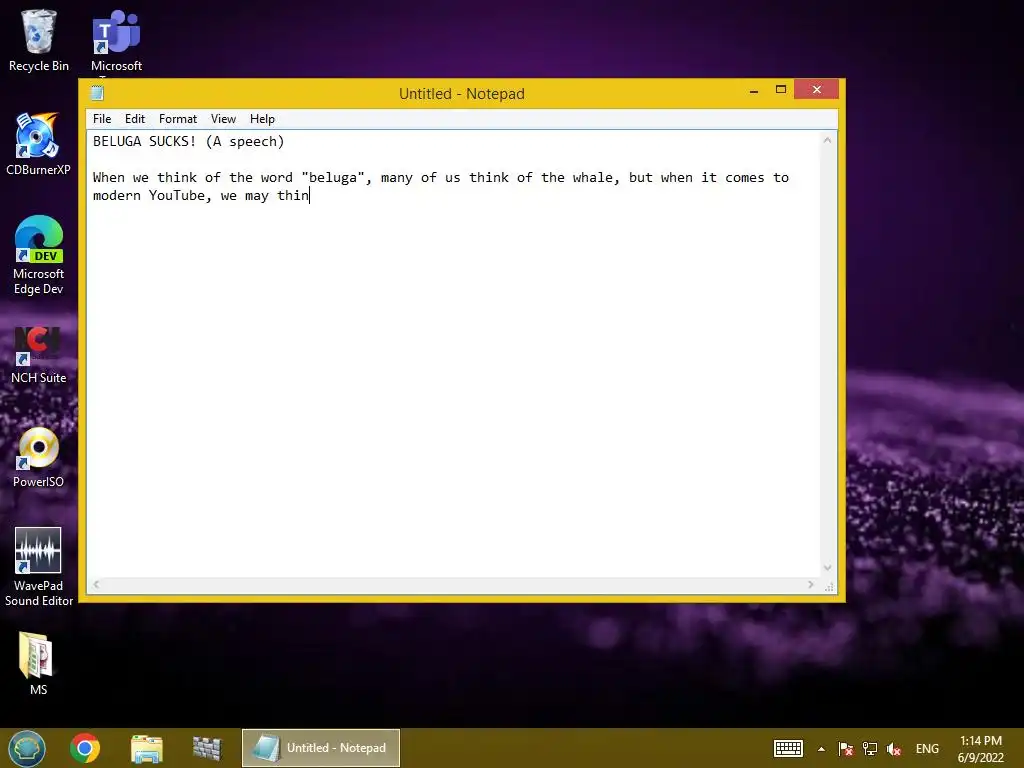Place cursor in "BELUGA SUCKS!" title line
1024x768 pixels.
pyautogui.click(x=144, y=141)
